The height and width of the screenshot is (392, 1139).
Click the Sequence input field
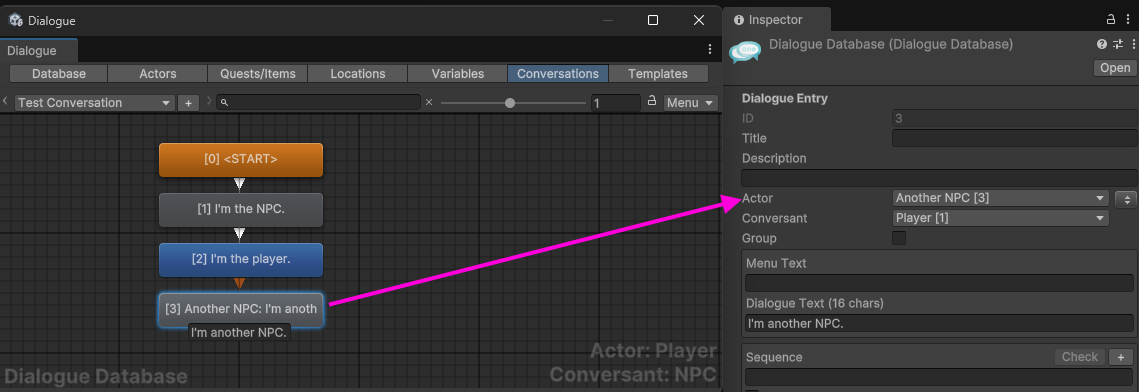click(x=939, y=377)
